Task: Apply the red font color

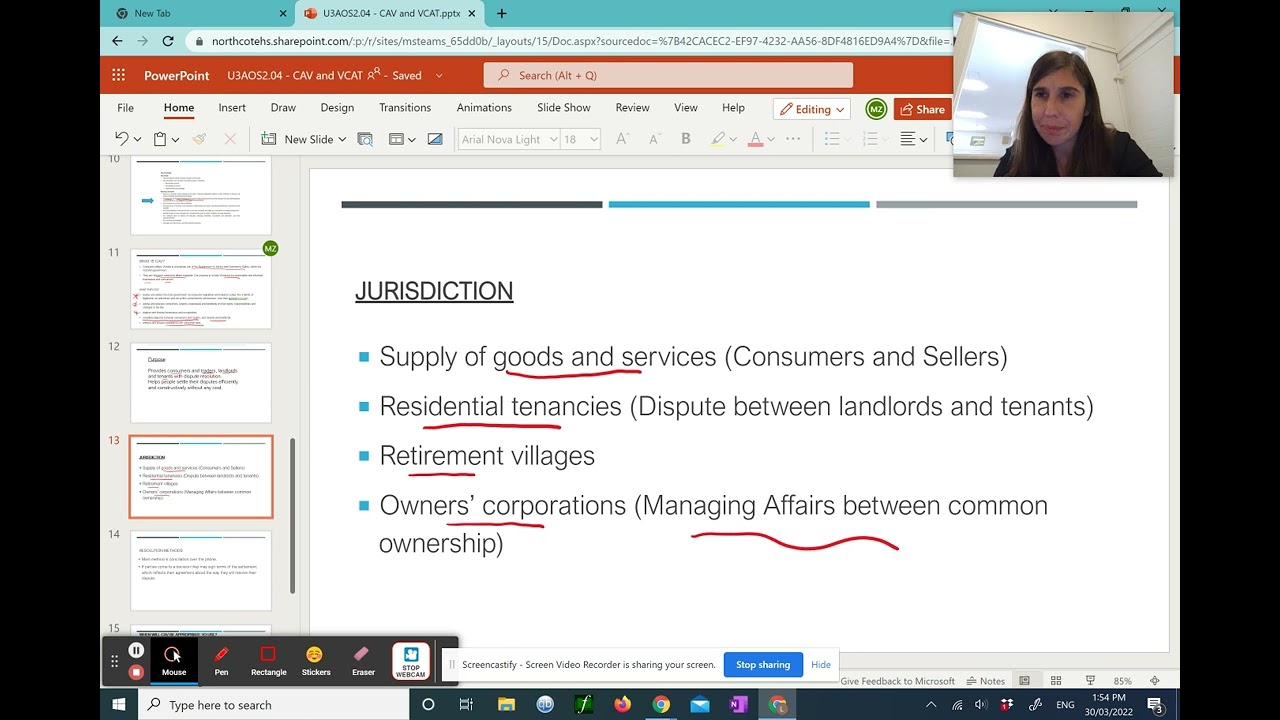Action: [755, 139]
